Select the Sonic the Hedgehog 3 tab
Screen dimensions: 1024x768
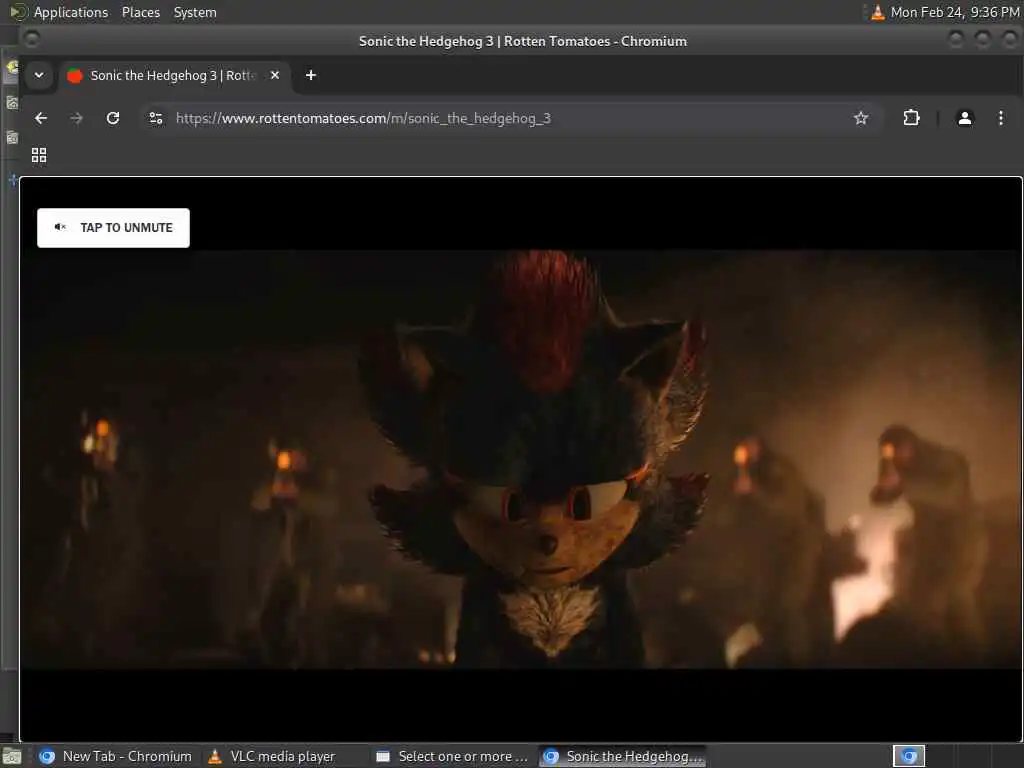coord(175,75)
